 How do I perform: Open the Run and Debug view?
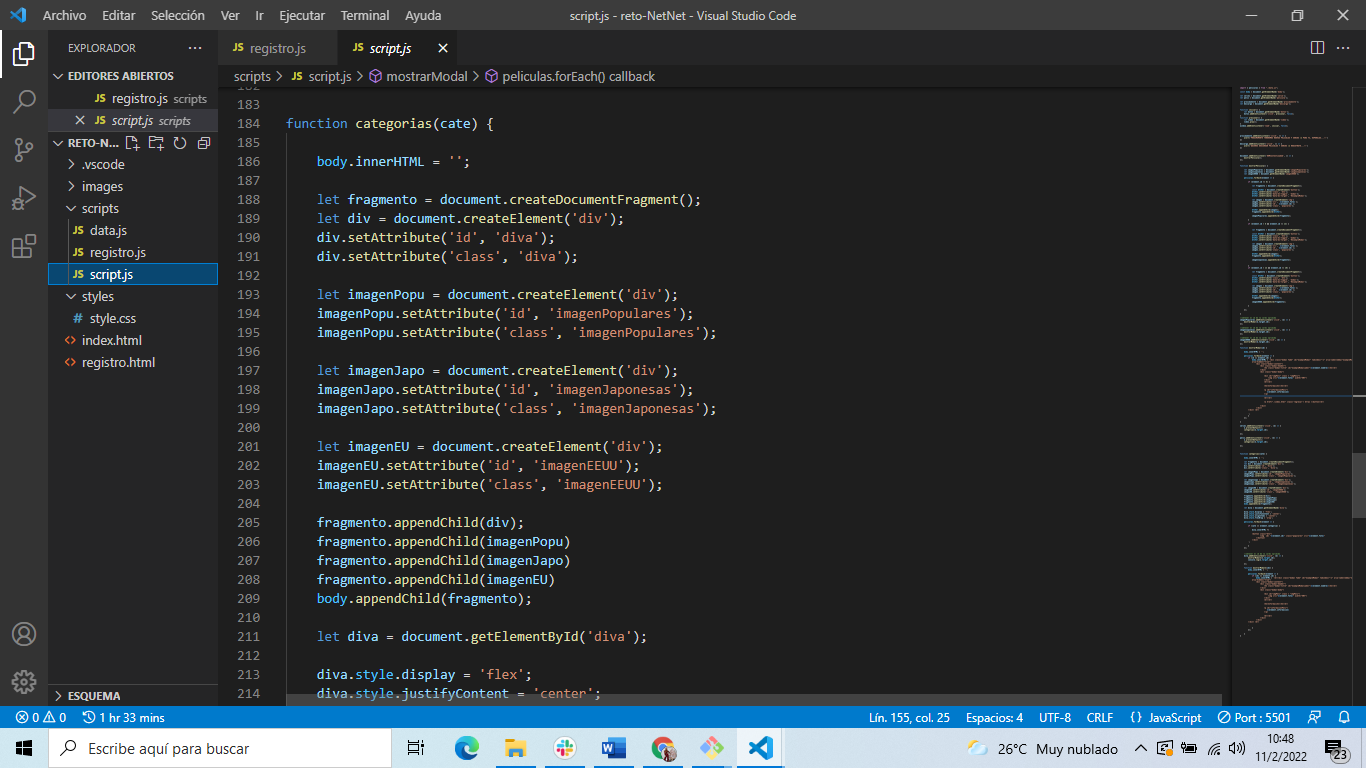pos(24,198)
